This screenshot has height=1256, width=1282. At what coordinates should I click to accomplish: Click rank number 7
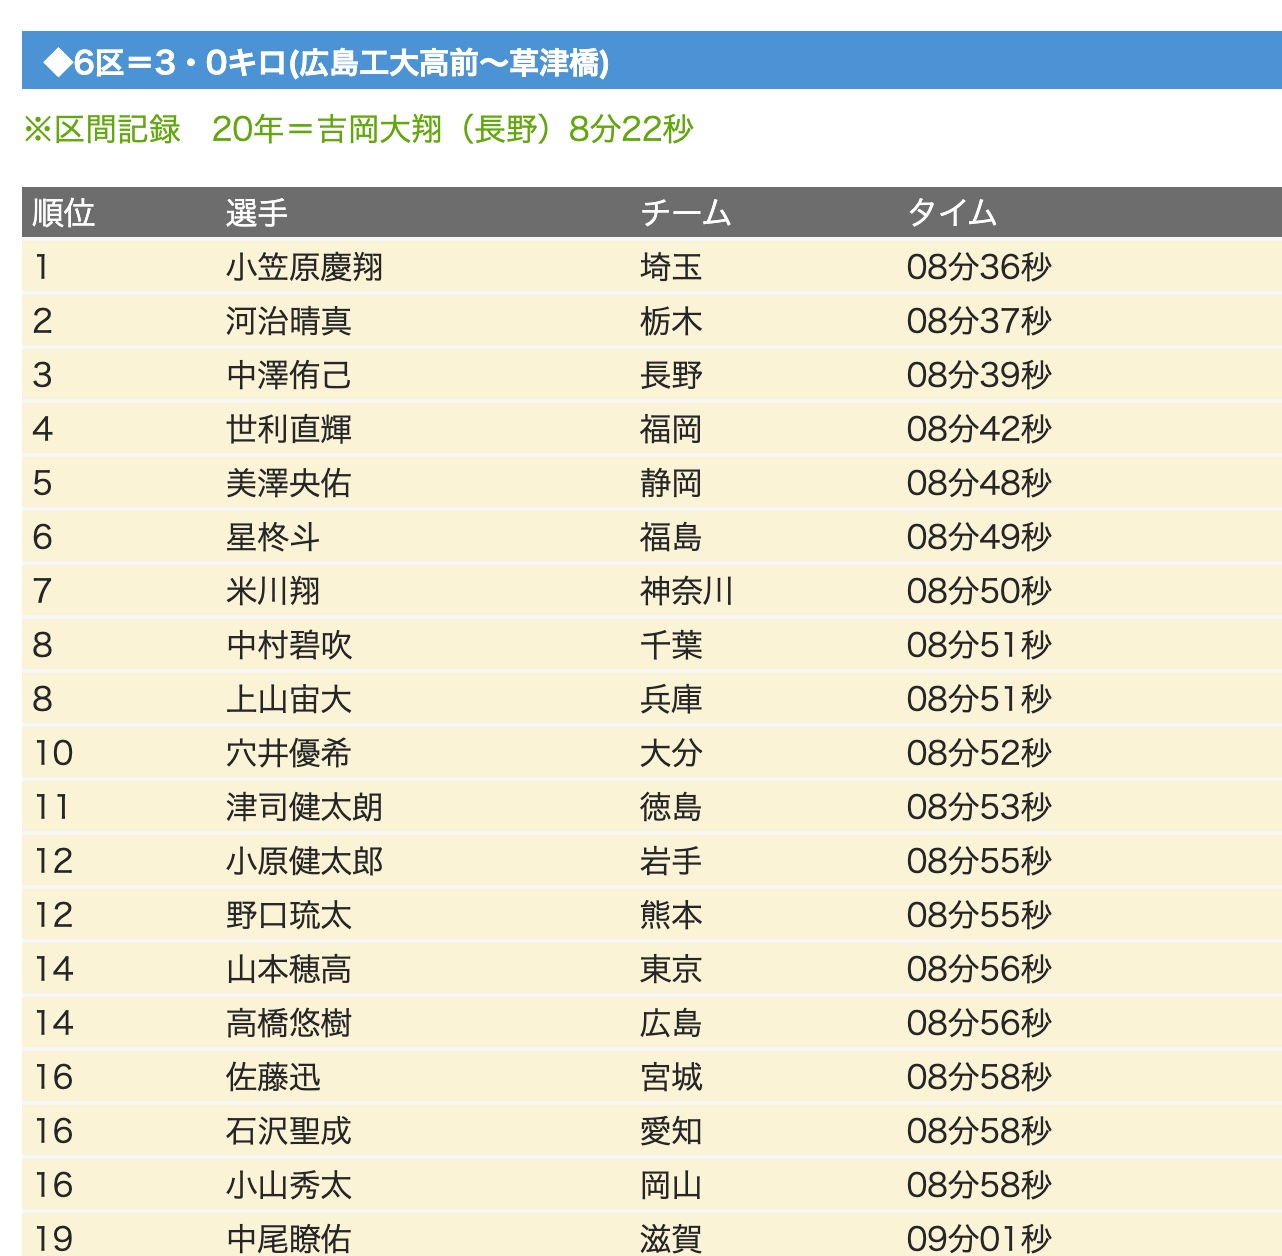click(42, 591)
